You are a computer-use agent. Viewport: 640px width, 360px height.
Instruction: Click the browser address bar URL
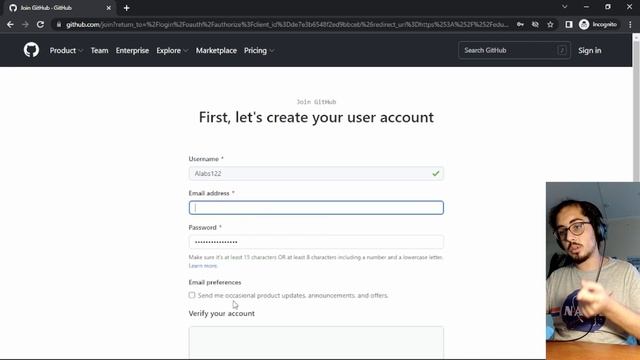[x=287, y=24]
